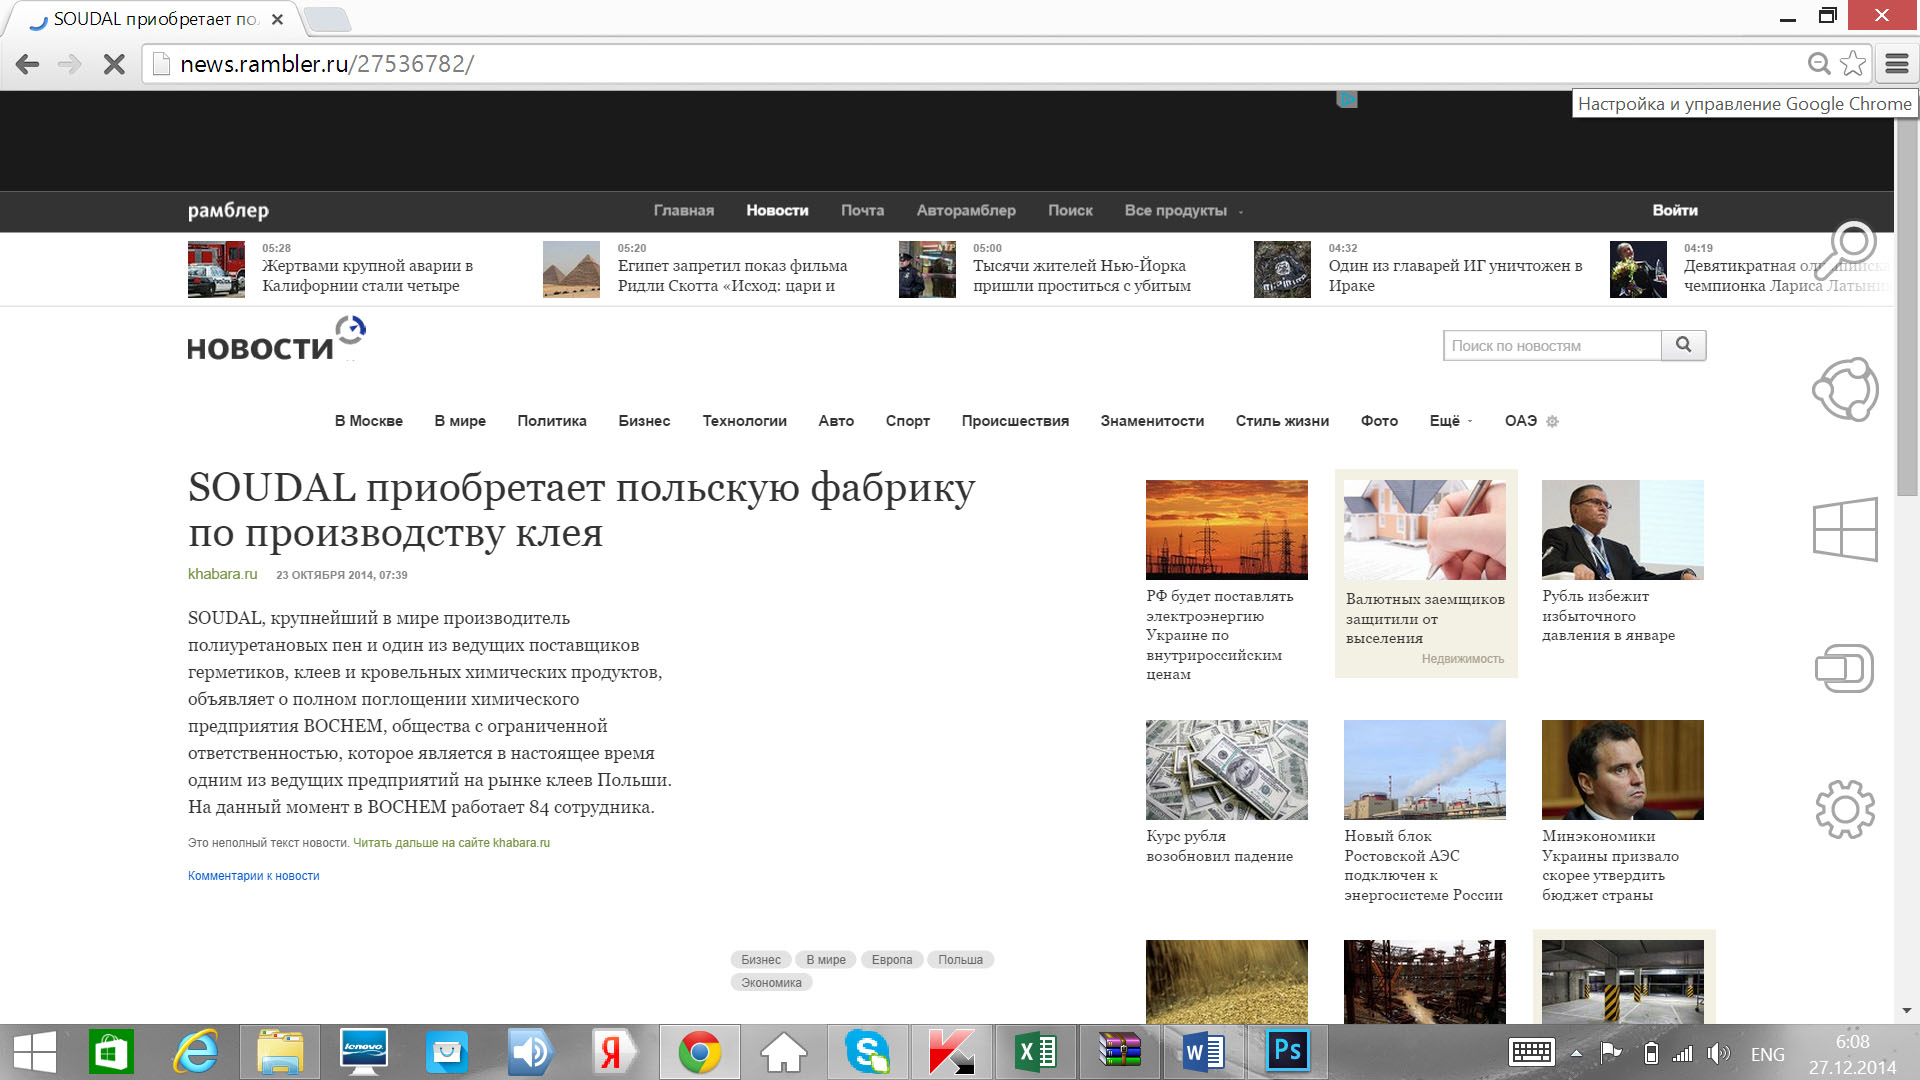Screen dimensions: 1920x1080
Task: Open the Share charm
Action: (x=1845, y=389)
